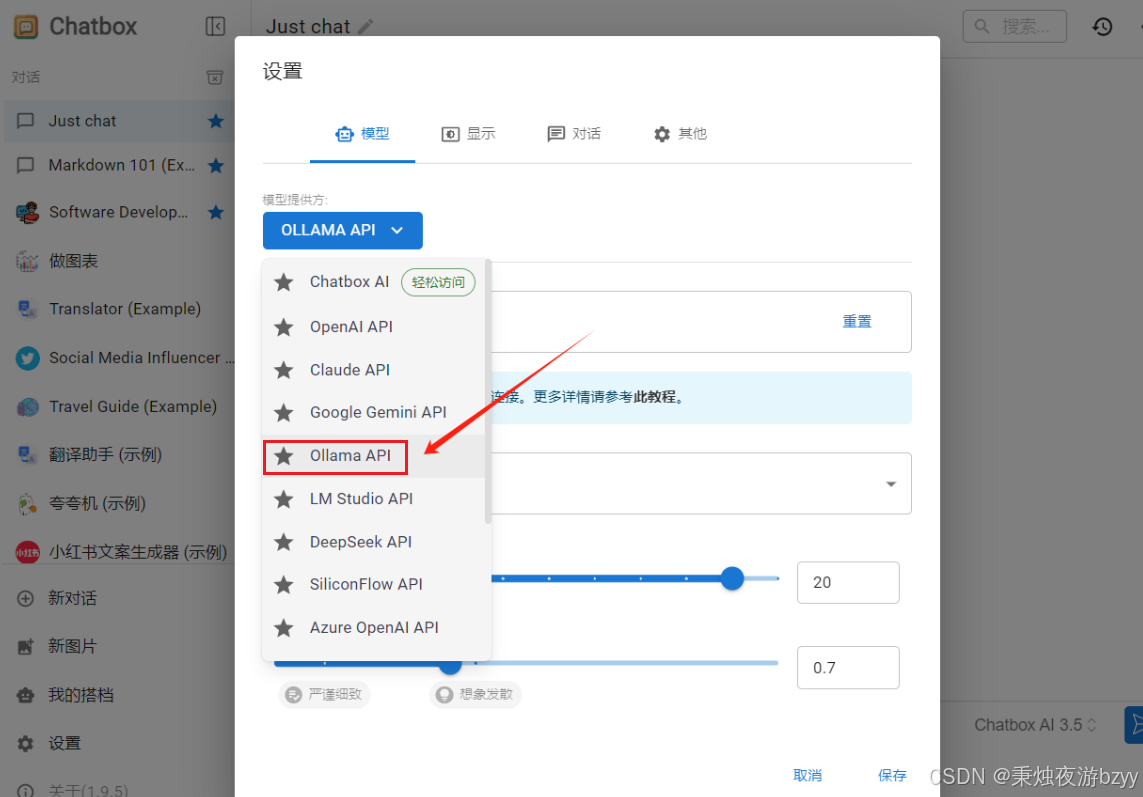Screen dimensions: 1143x797
Task: Click the 轻松访问 badge on Chatbox AI
Action: 438,282
